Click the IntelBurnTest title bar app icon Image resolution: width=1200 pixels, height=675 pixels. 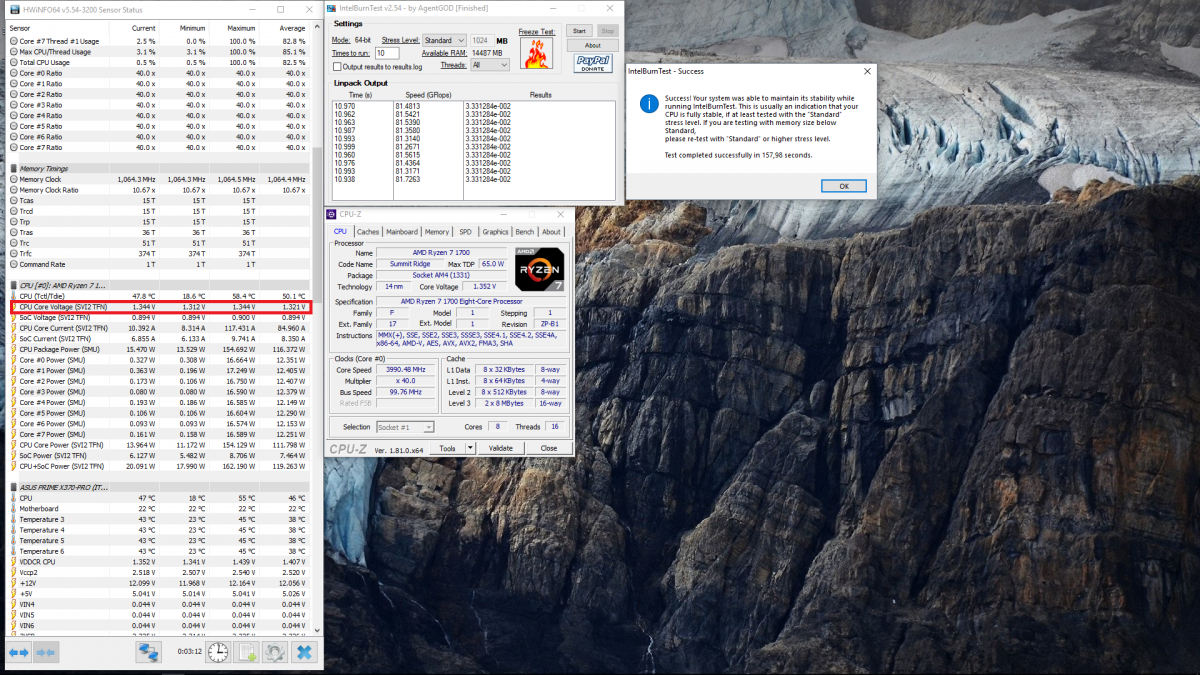(x=329, y=9)
